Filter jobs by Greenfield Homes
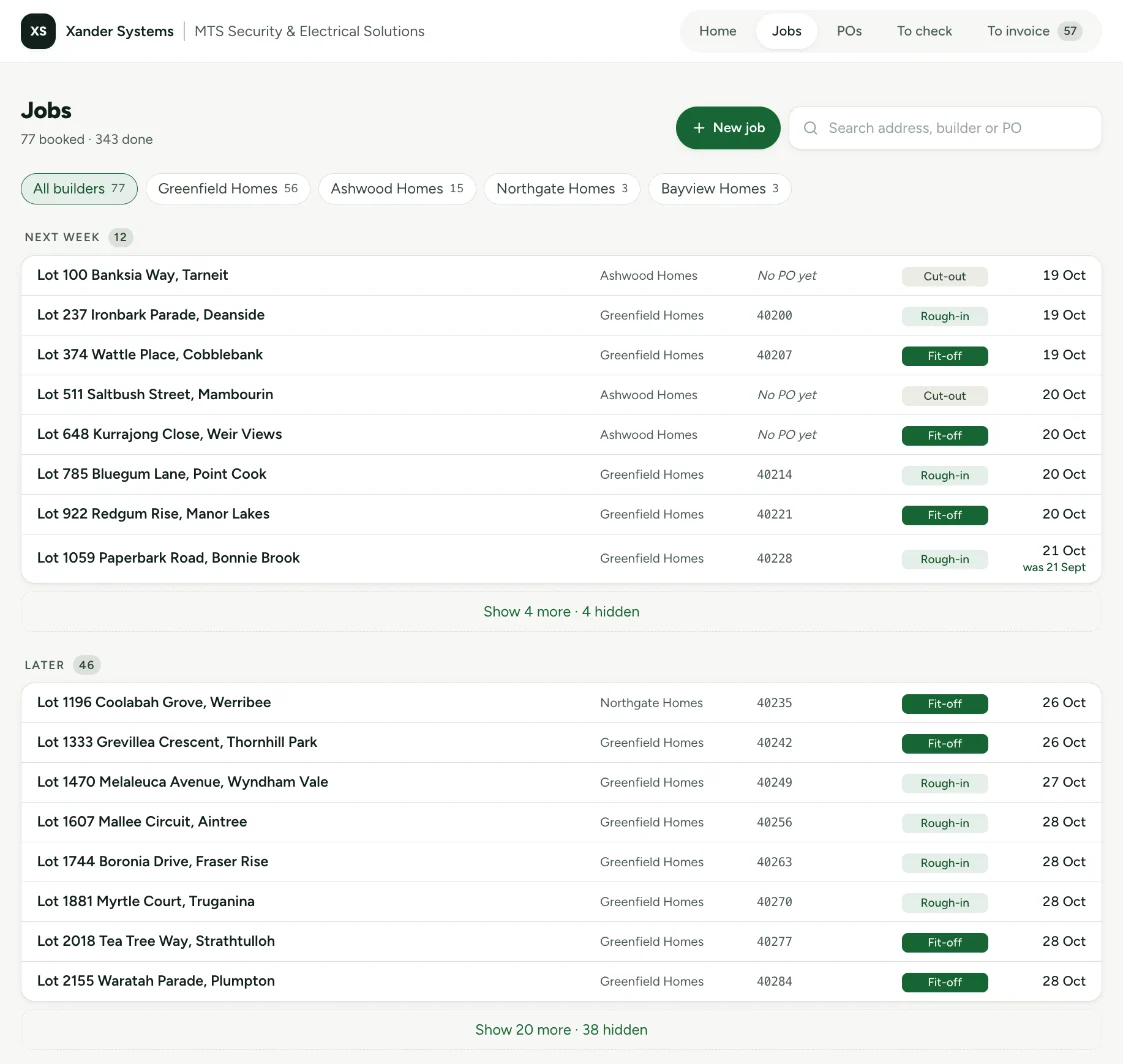Image resolution: width=1123 pixels, height=1064 pixels. coord(228,189)
